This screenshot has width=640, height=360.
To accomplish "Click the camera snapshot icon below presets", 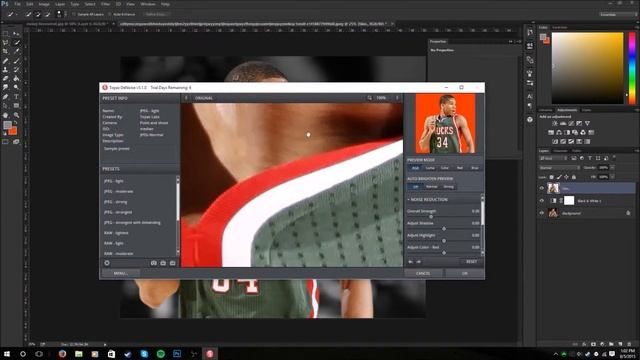I will 153,263.
